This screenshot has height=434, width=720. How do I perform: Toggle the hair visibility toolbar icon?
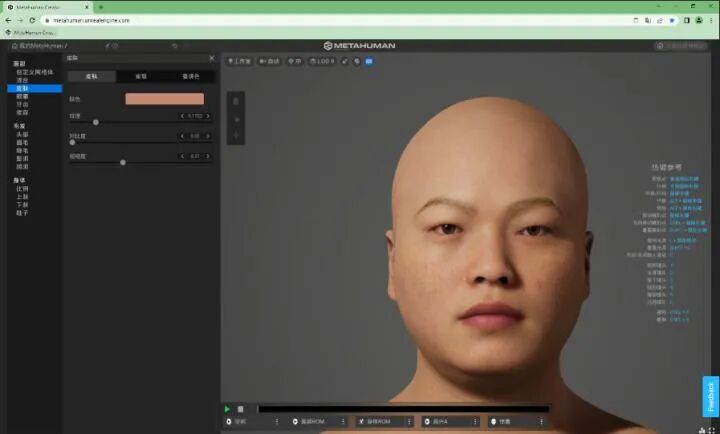pyautogui.click(x=357, y=61)
